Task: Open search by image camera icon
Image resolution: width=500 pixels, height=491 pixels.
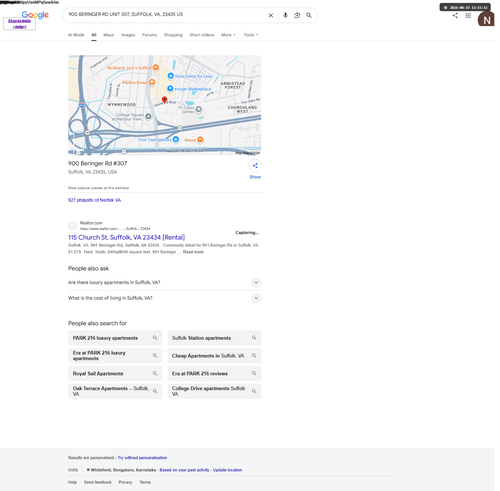Action: click(297, 15)
